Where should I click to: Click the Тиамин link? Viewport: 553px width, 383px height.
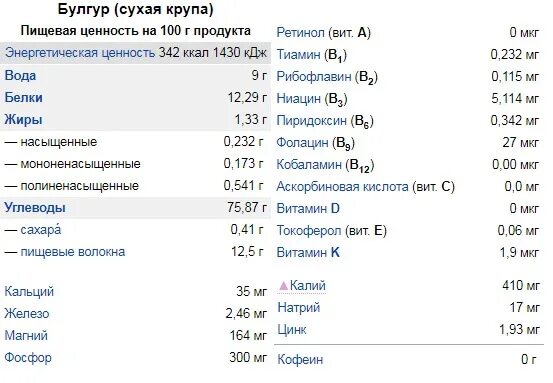point(298,55)
